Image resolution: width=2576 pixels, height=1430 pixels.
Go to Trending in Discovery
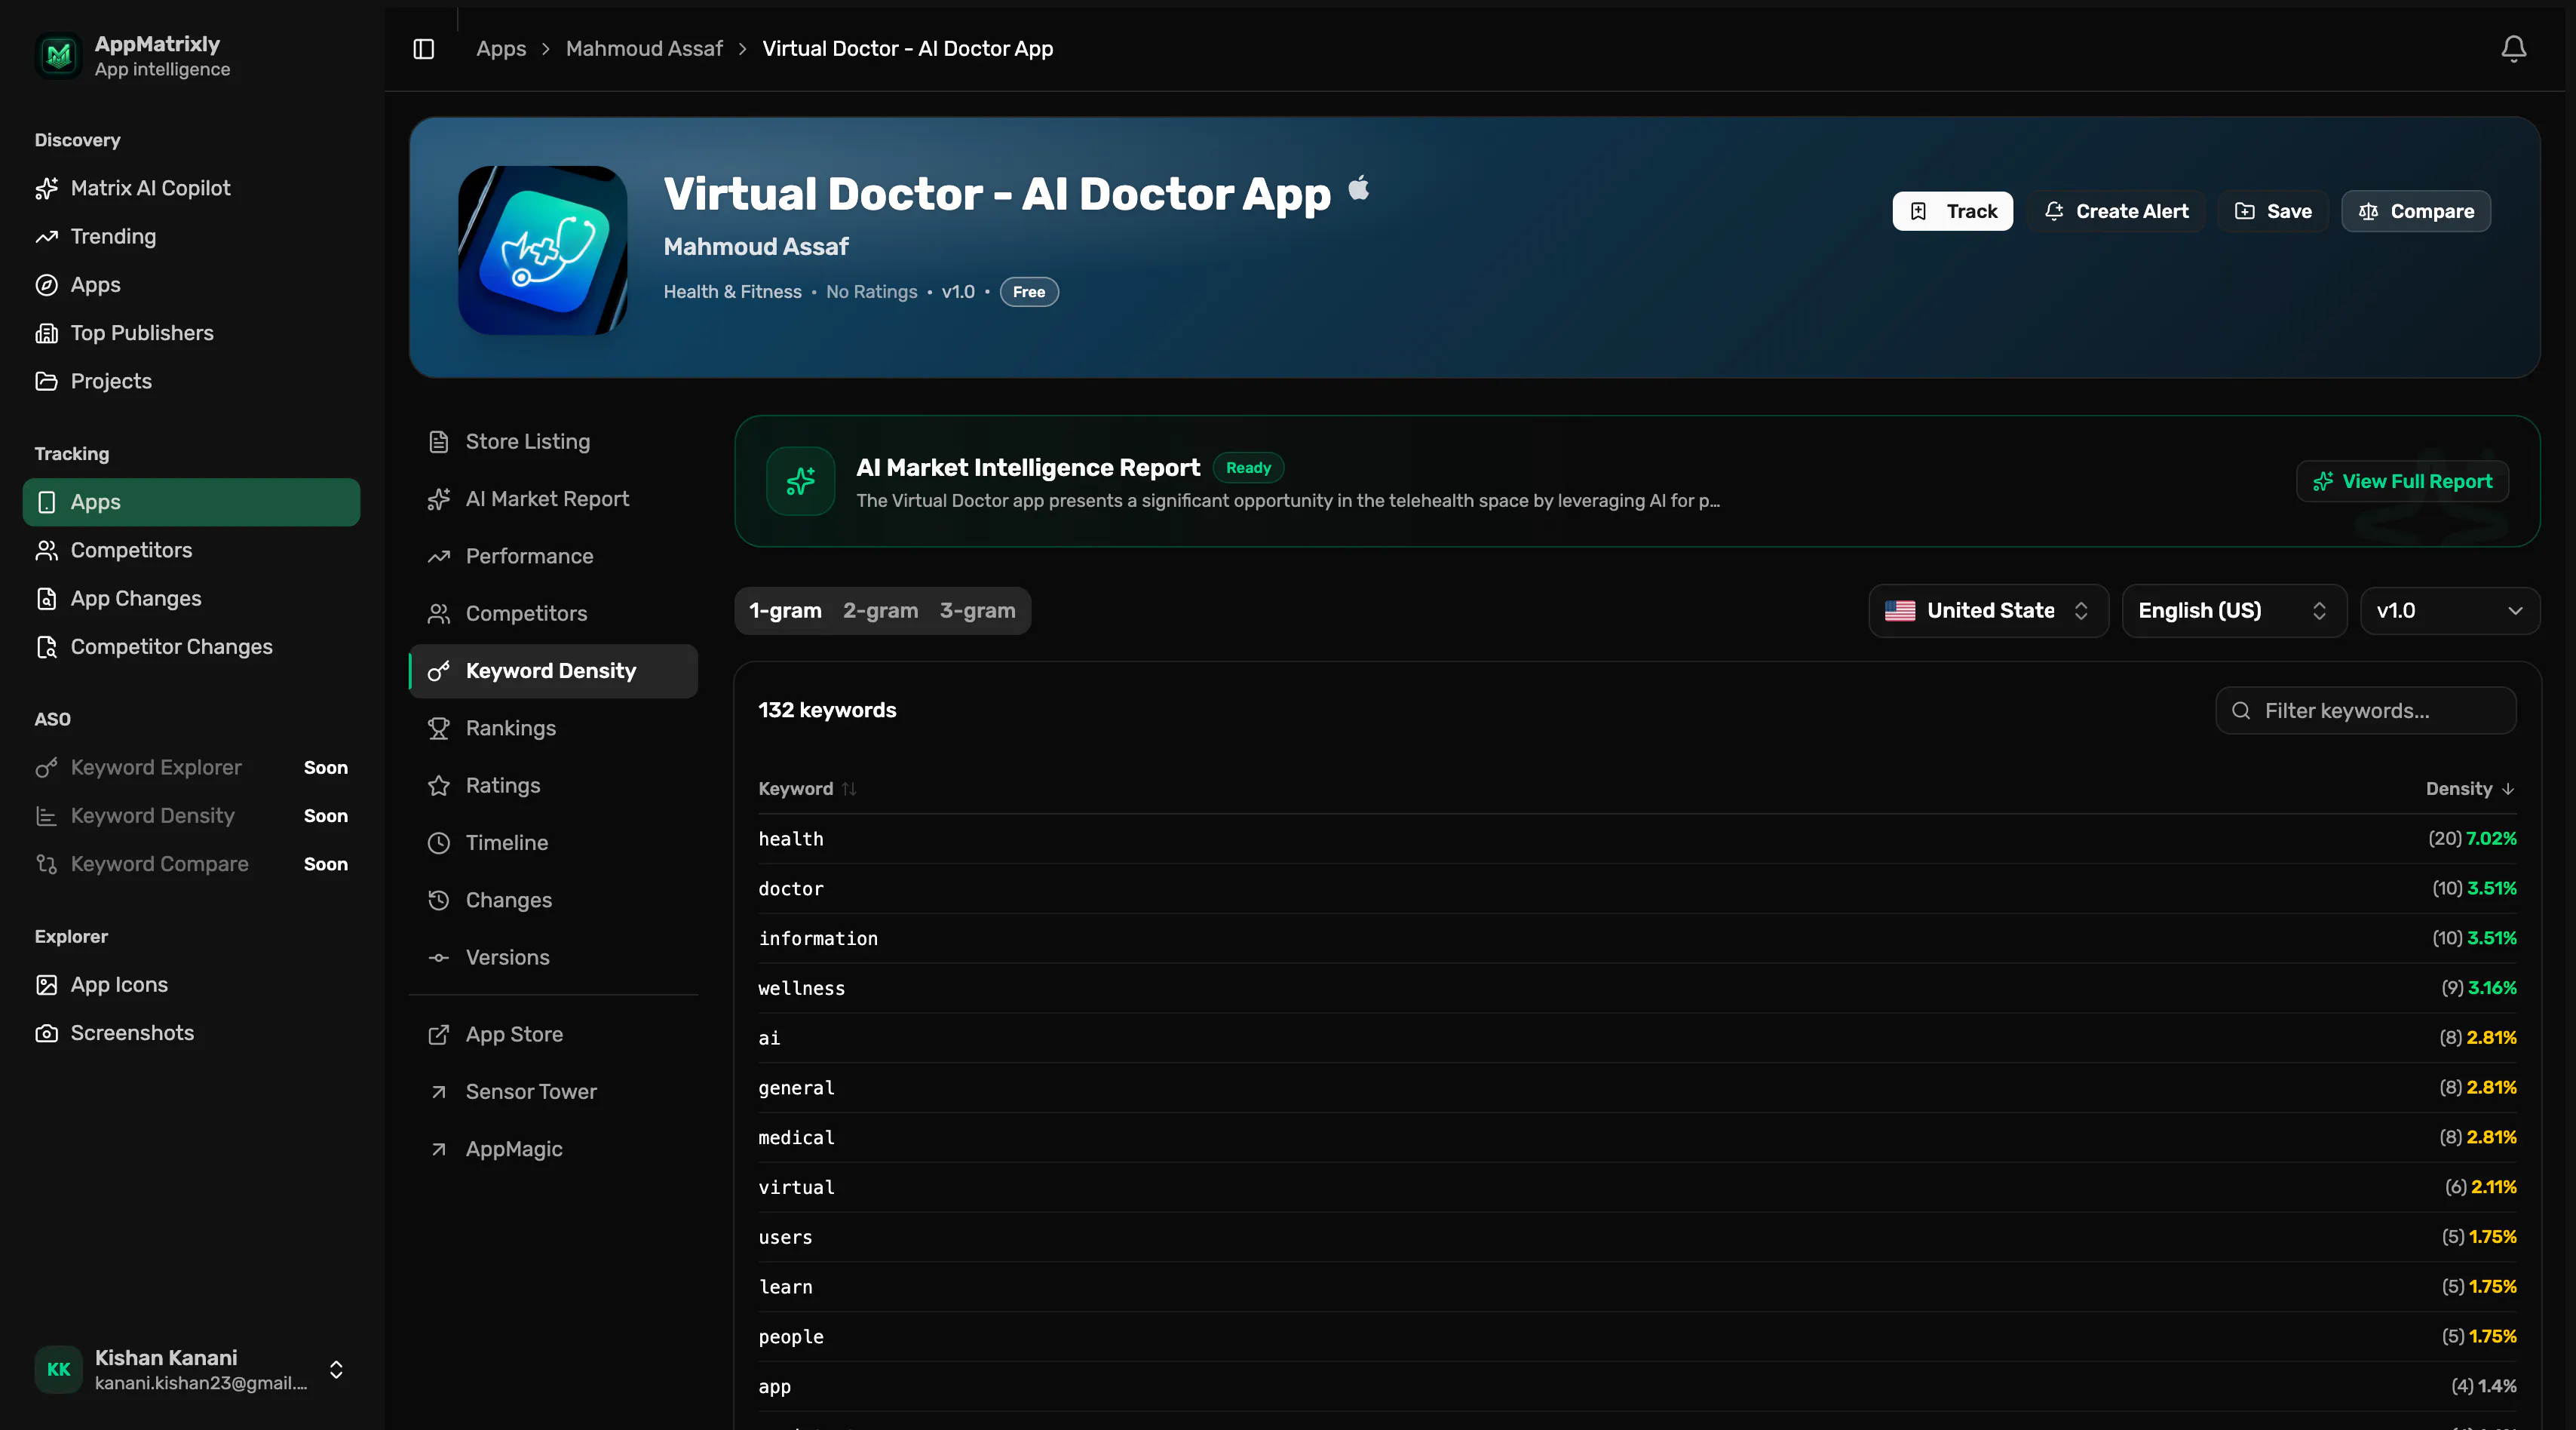click(x=191, y=236)
